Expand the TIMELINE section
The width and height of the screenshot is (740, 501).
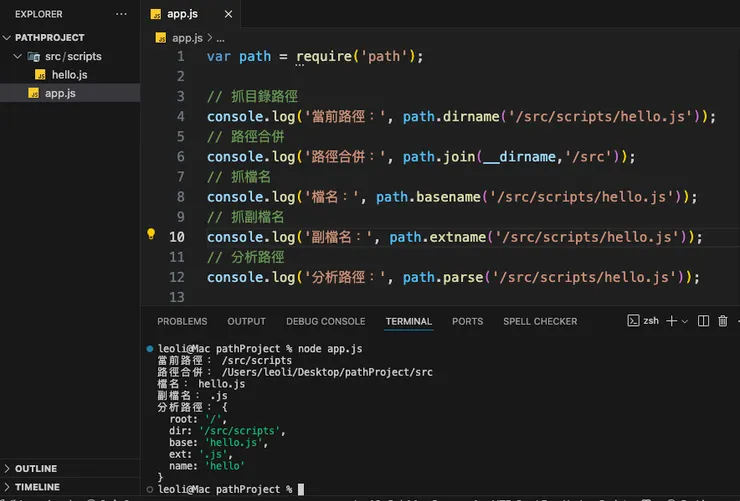[x=36, y=487]
